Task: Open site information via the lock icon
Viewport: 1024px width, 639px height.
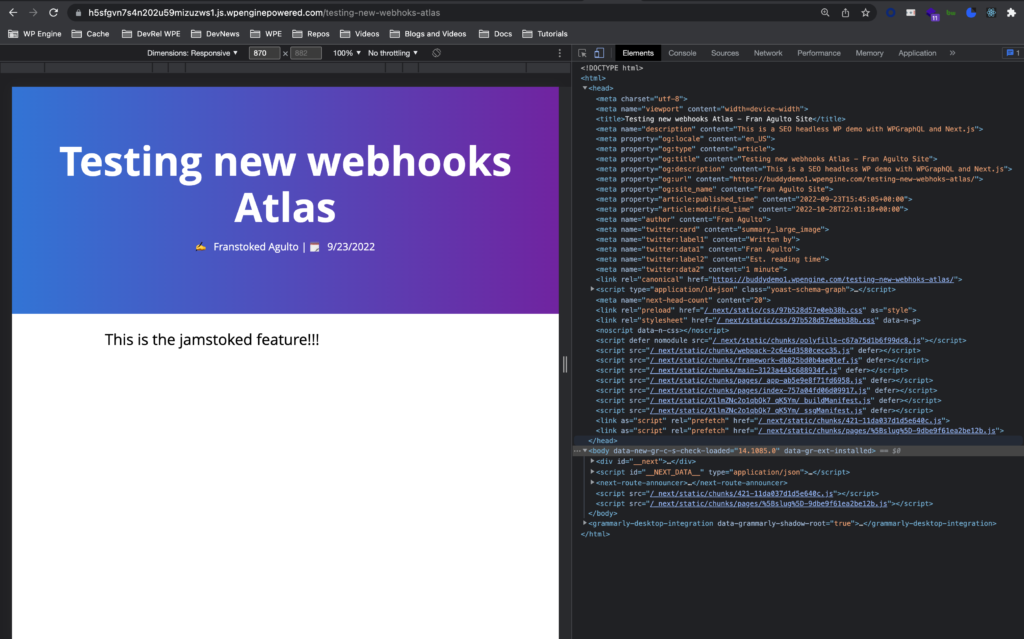Action: click(78, 13)
